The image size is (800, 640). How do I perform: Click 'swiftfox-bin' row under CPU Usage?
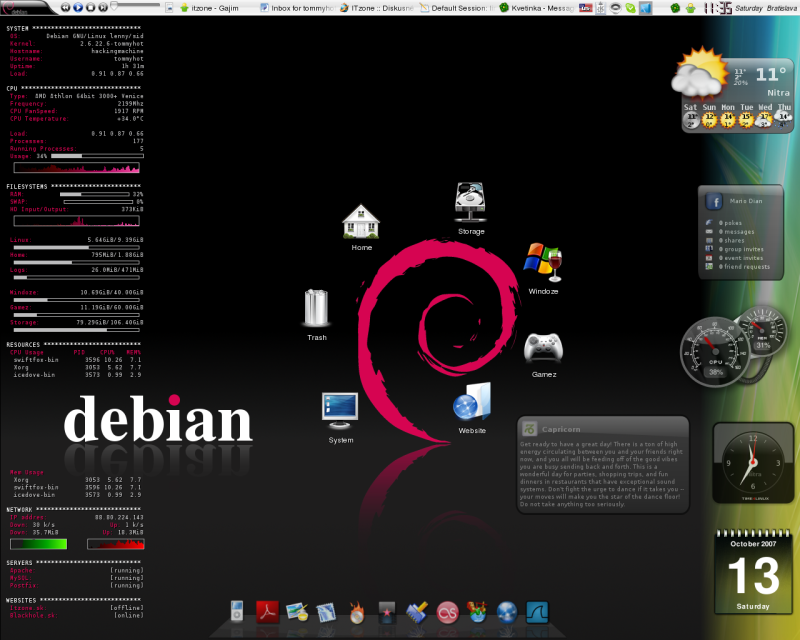[x=77, y=360]
